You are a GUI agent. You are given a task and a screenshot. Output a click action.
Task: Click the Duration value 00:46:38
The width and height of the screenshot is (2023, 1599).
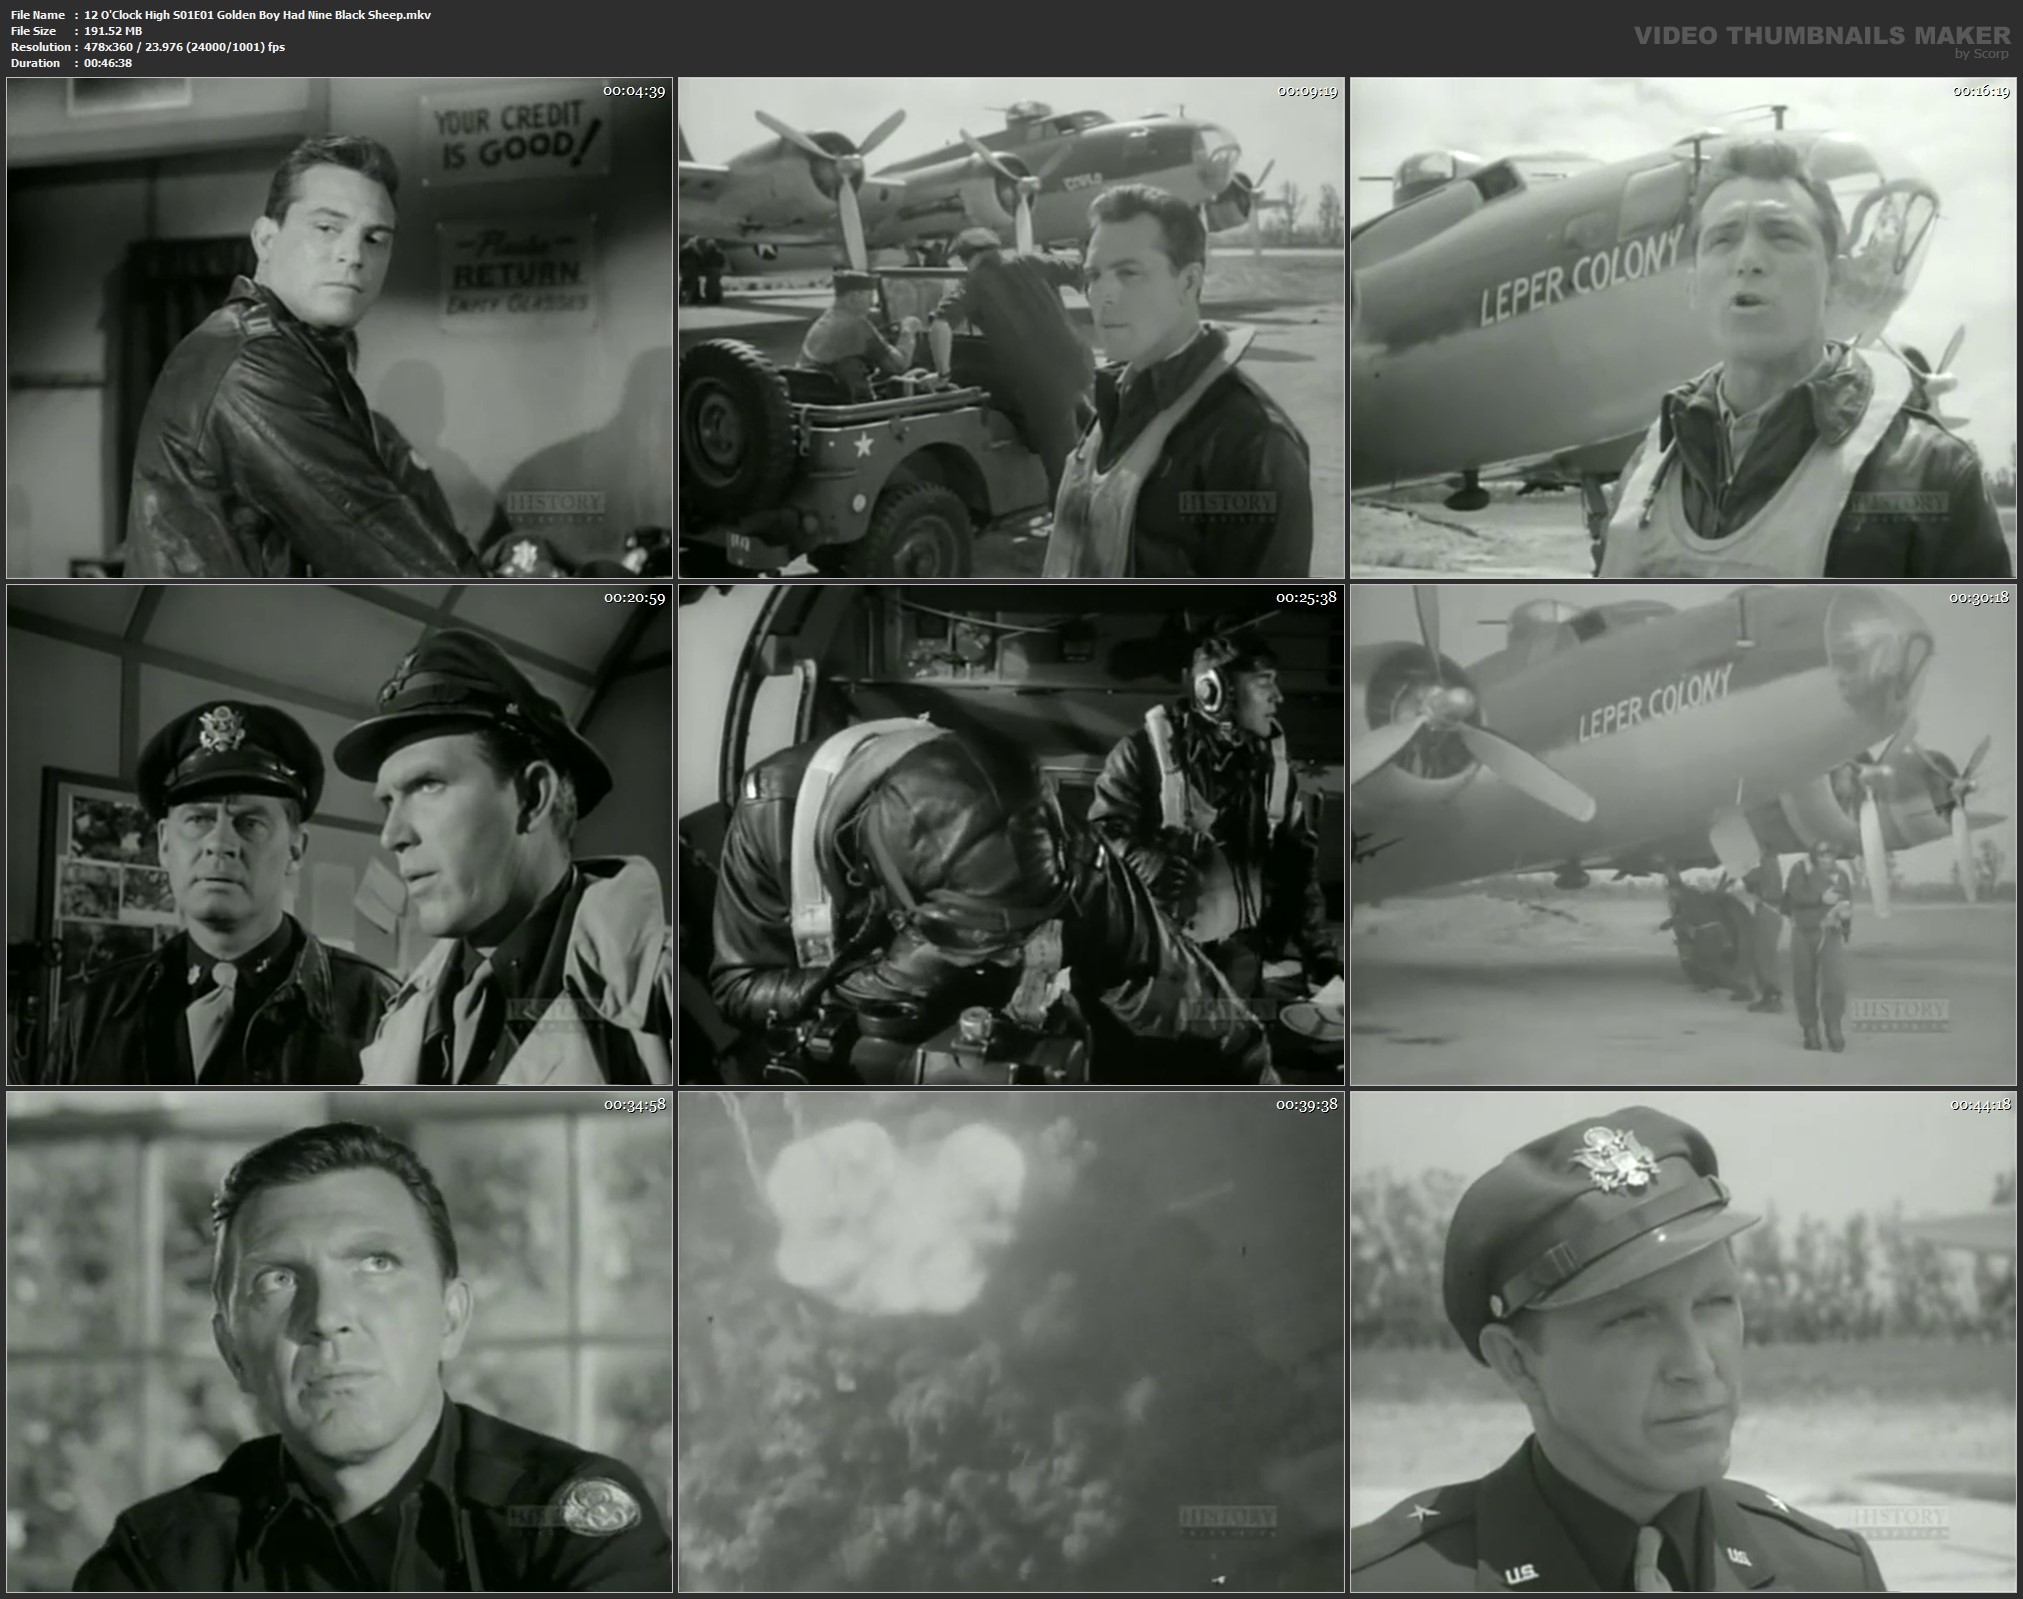click(x=108, y=63)
